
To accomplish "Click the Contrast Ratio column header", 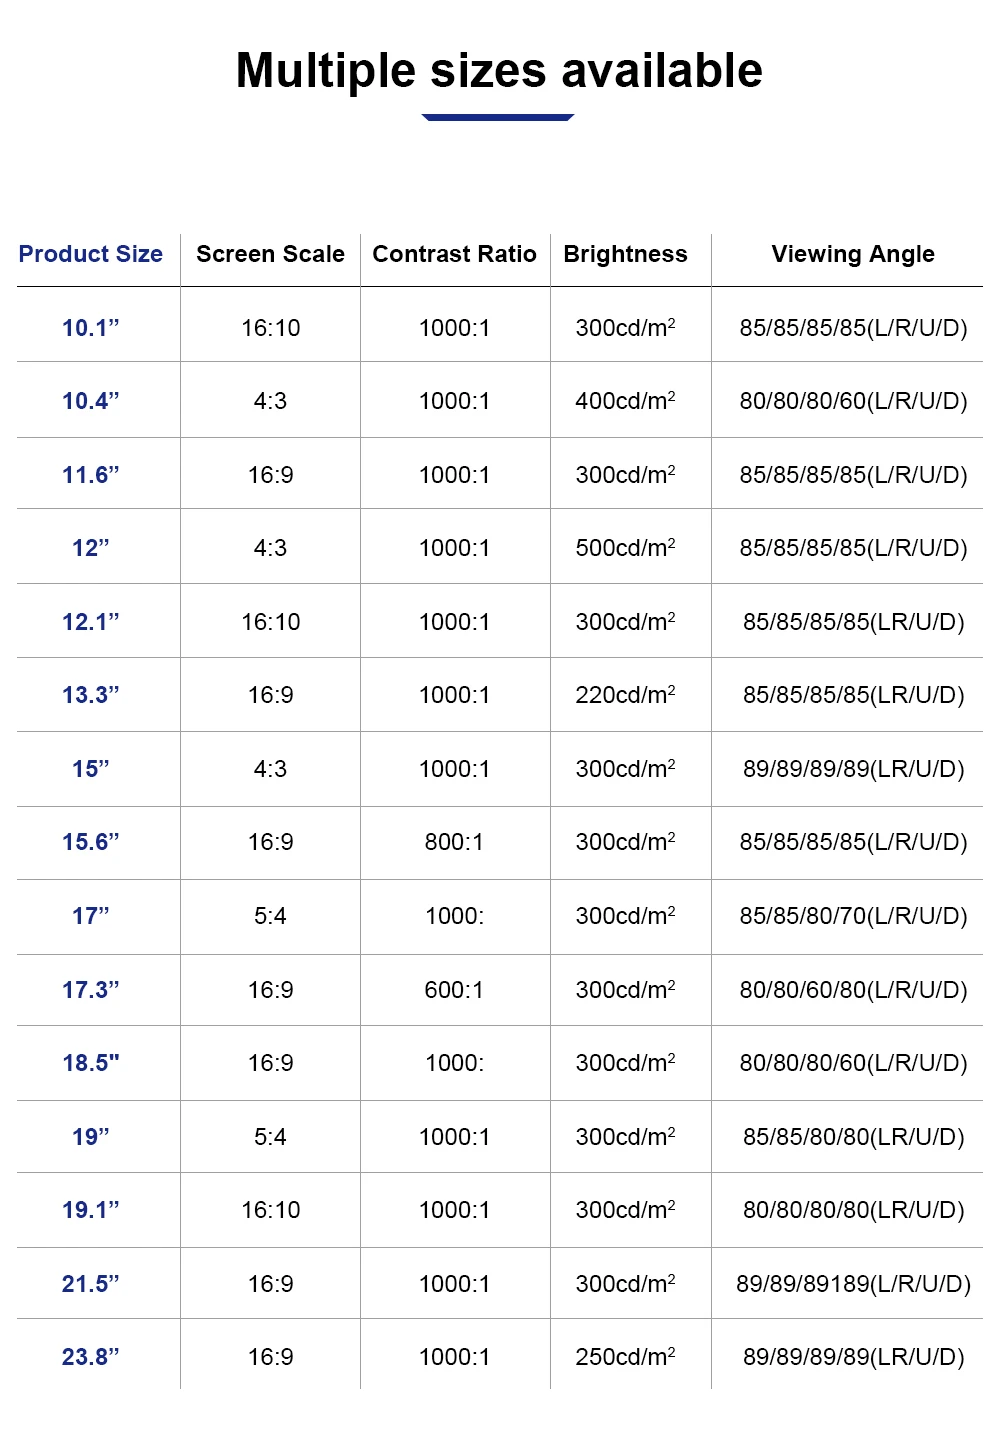I will 454,254.
